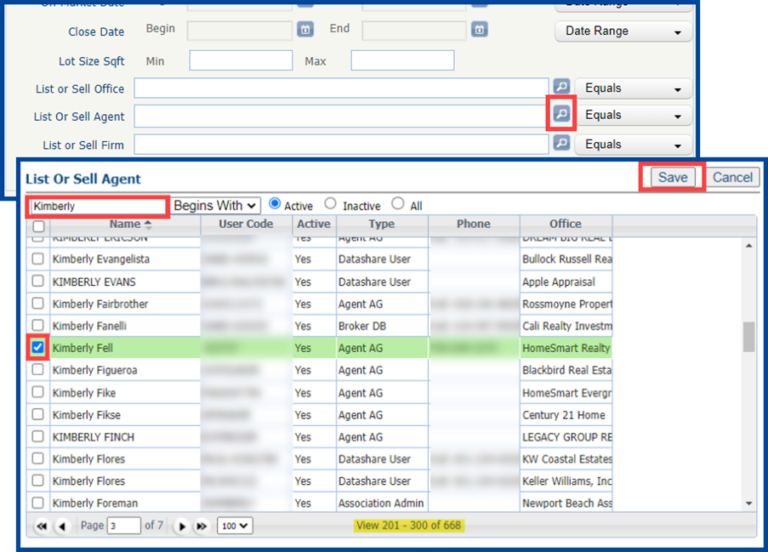The height and width of the screenshot is (552, 768).
Task: Click the Close Date Begin field
Action: 240,30
